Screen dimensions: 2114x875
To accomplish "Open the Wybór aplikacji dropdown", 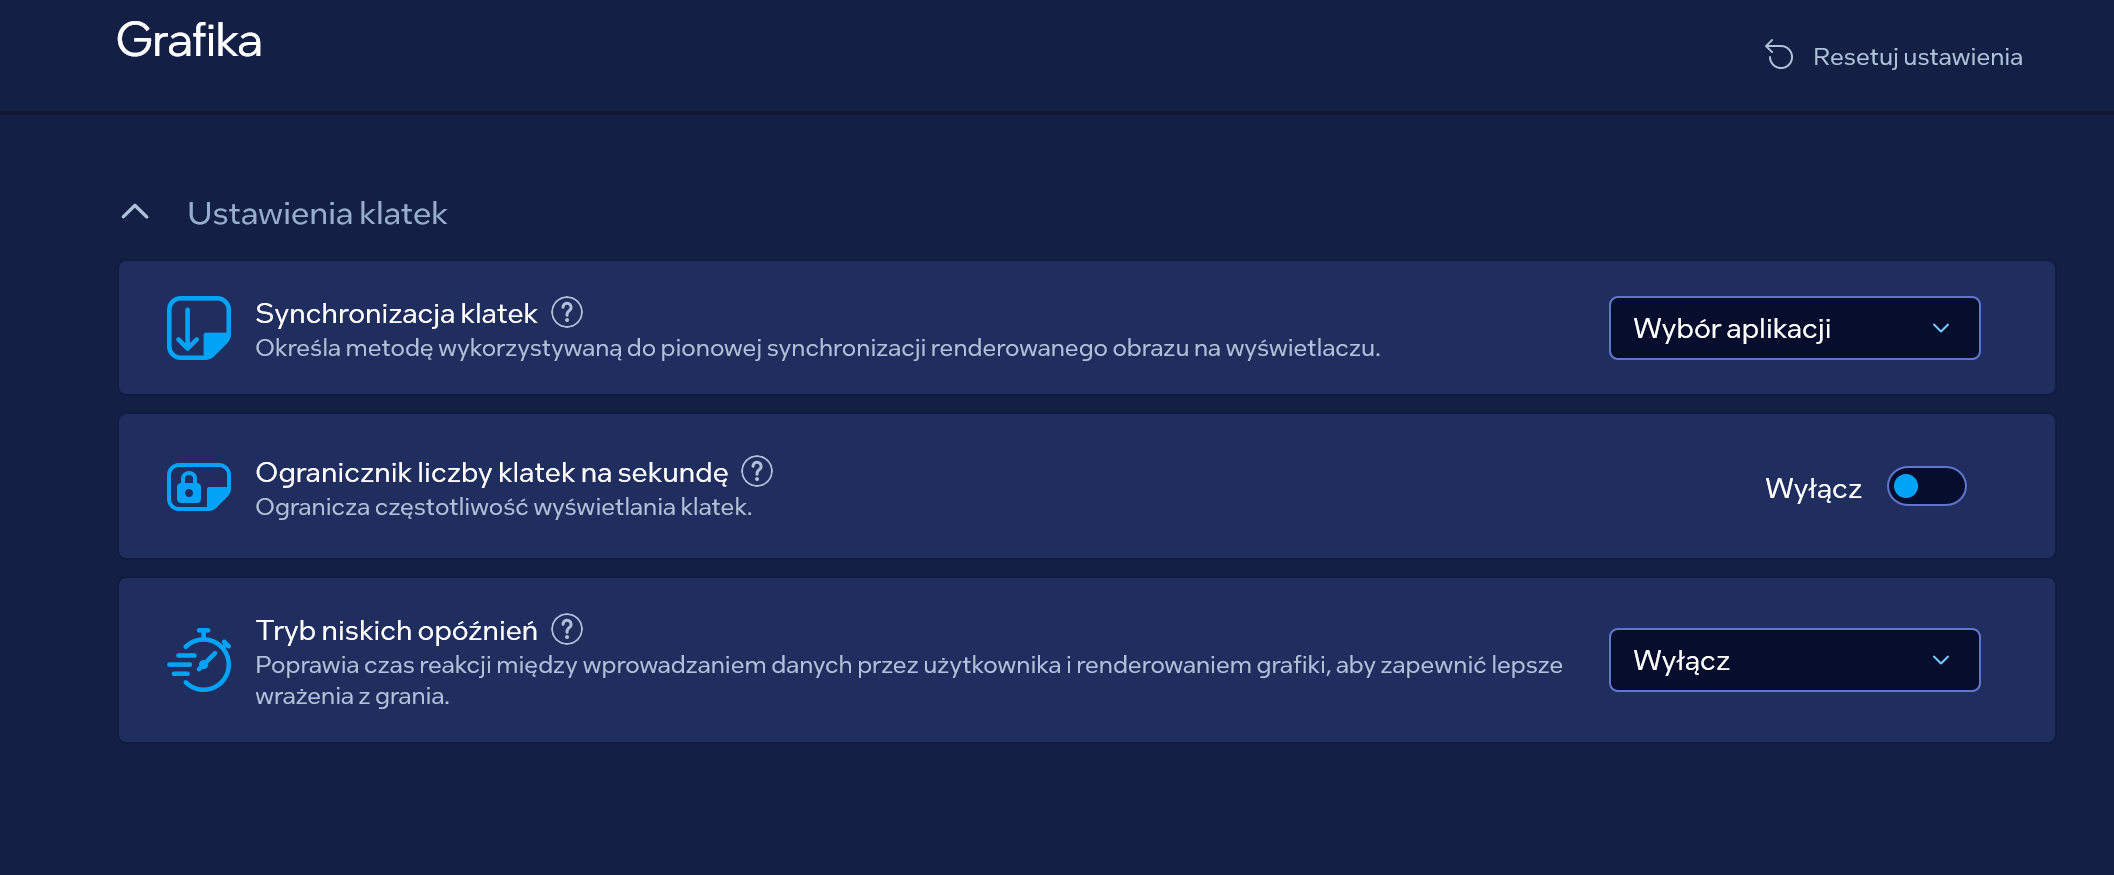I will pyautogui.click(x=1793, y=328).
